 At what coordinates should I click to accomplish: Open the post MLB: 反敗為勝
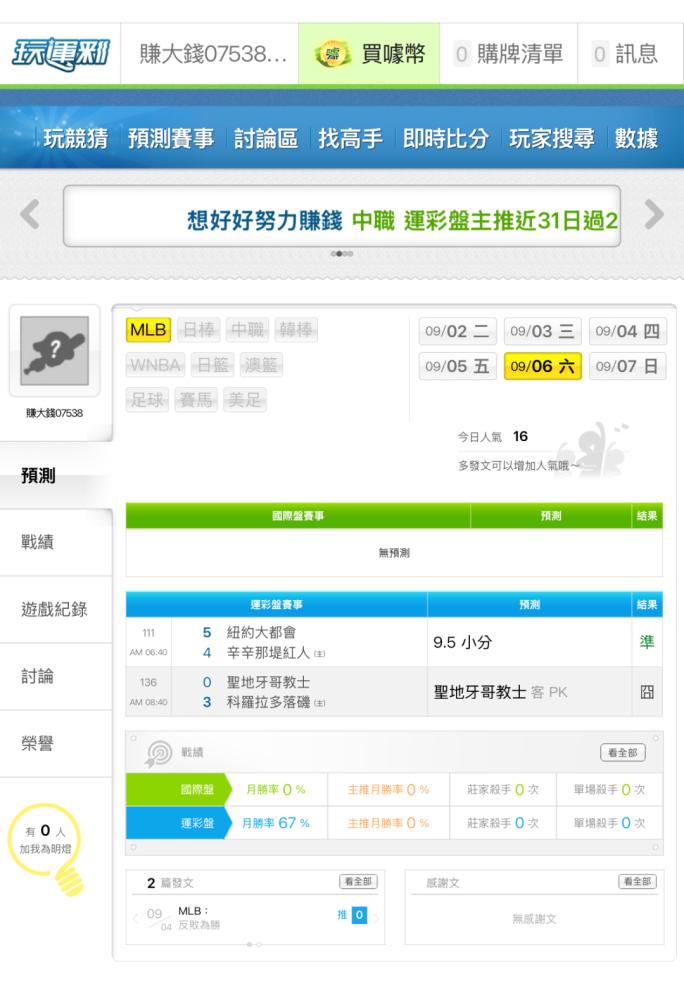coord(199,918)
